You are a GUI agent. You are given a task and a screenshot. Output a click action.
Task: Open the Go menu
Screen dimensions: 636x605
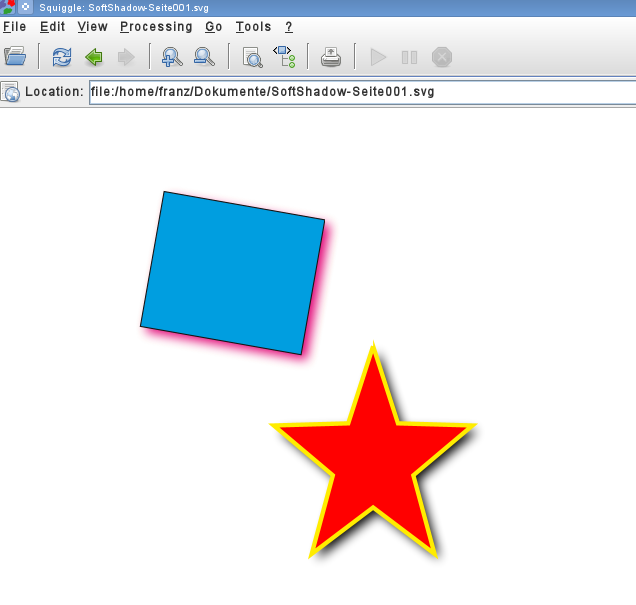214,27
